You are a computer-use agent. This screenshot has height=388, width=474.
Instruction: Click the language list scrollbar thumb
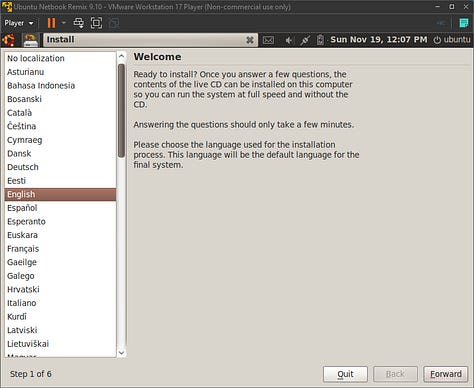pyautogui.click(x=121, y=111)
